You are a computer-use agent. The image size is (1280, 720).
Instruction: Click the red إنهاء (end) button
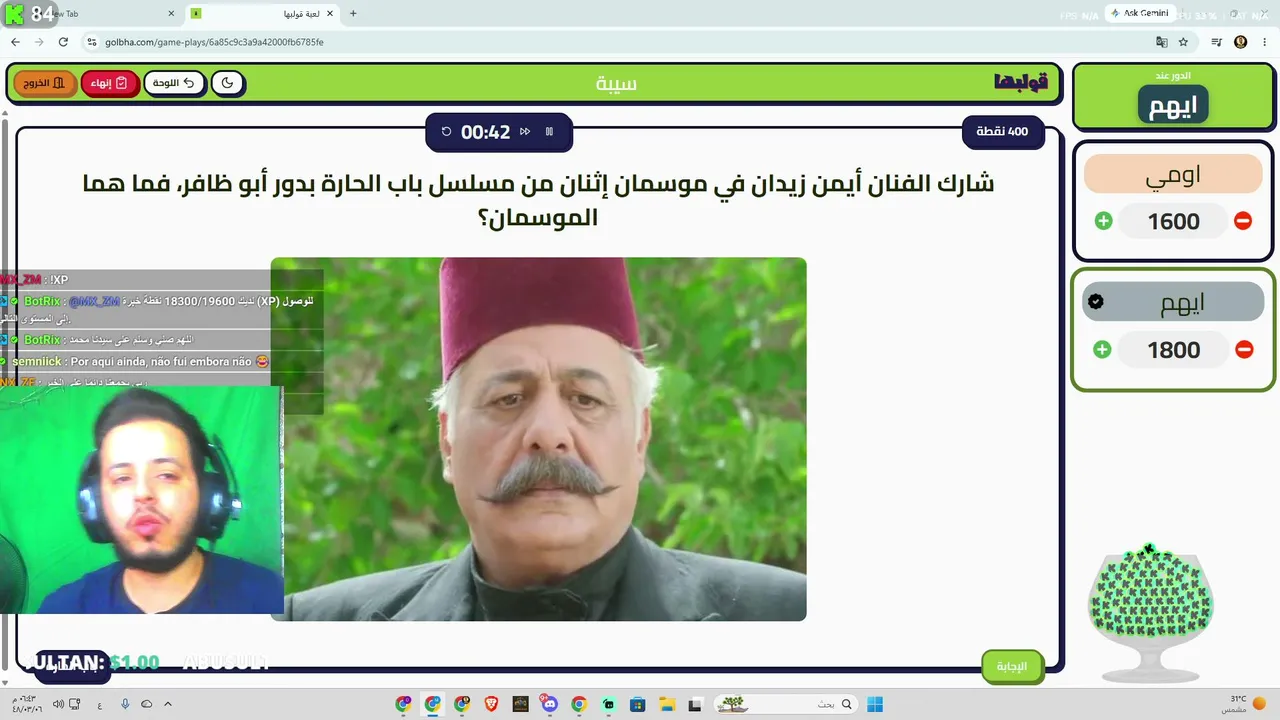(x=109, y=83)
